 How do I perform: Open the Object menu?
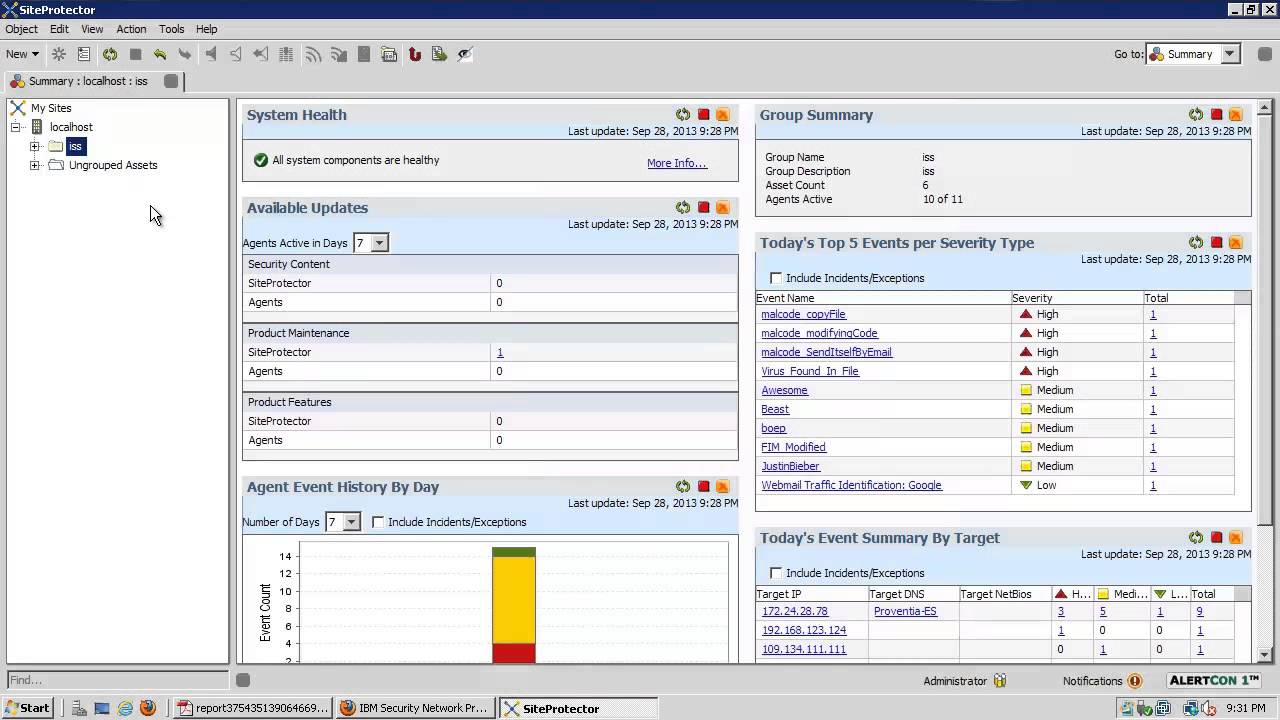[x=21, y=29]
